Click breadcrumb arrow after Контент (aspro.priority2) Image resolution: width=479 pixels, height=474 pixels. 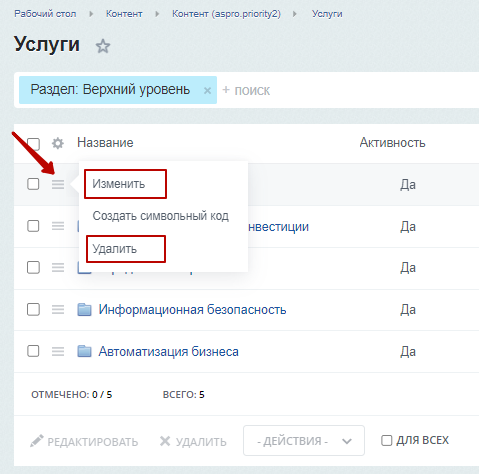click(295, 14)
